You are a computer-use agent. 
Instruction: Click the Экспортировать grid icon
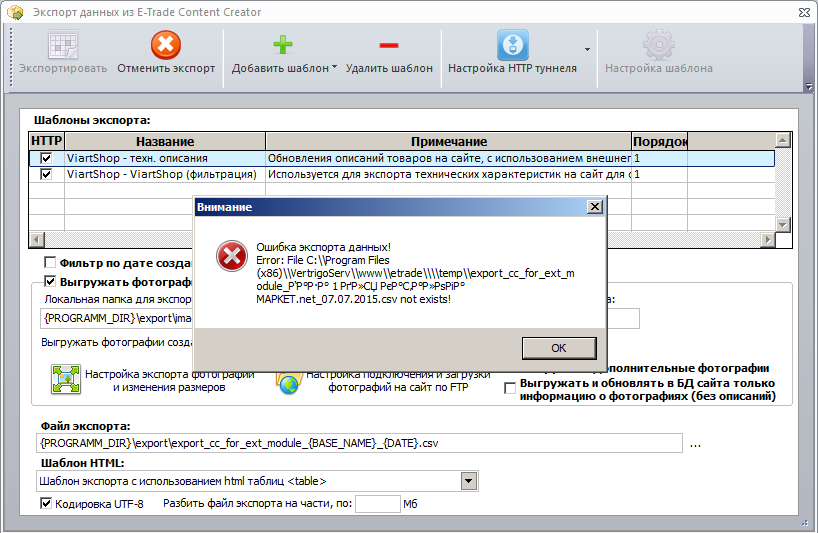click(63, 44)
